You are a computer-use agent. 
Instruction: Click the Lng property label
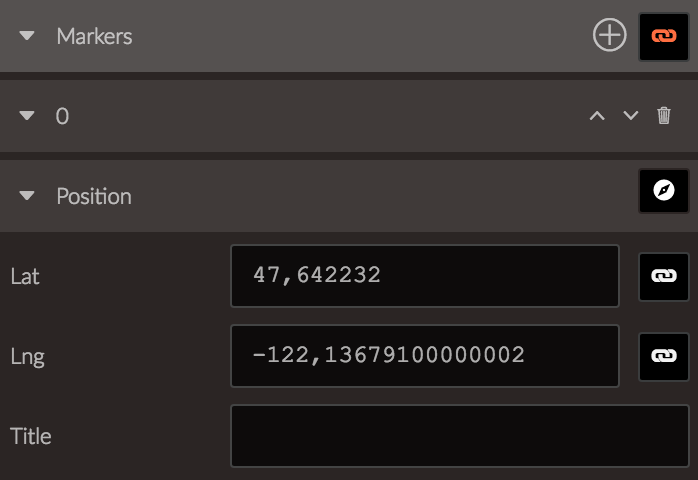pos(28,357)
